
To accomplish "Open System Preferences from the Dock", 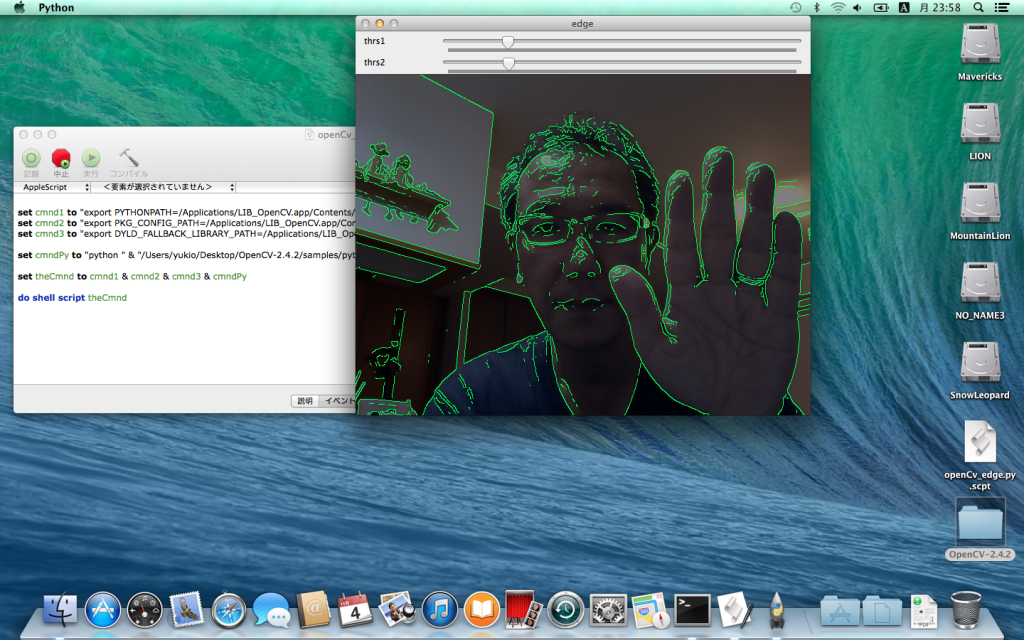I will coord(608,610).
